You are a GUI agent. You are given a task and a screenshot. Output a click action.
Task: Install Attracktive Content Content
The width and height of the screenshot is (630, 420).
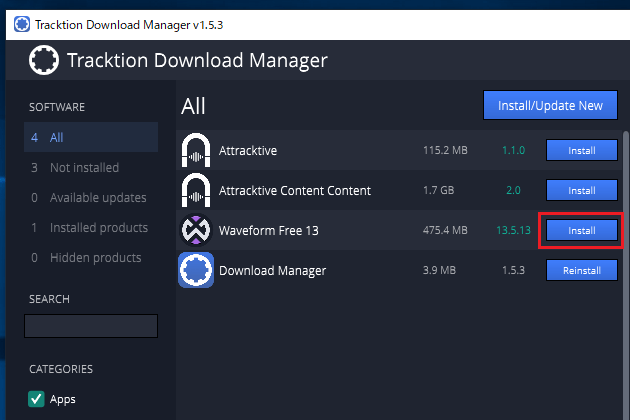point(581,190)
